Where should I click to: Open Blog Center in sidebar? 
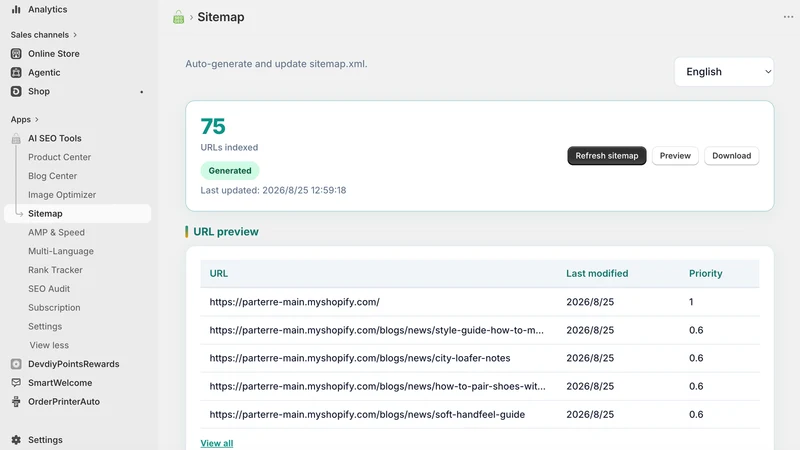tap(53, 176)
